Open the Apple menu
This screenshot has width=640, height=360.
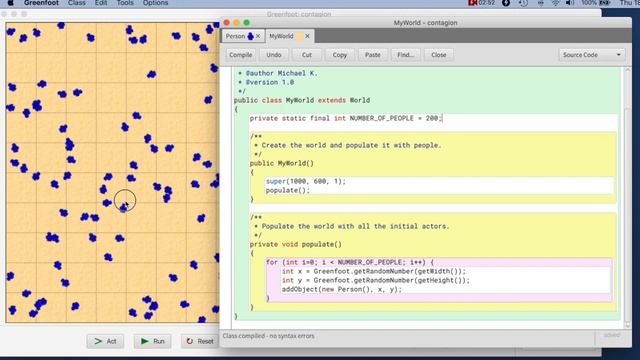[x=11, y=3]
